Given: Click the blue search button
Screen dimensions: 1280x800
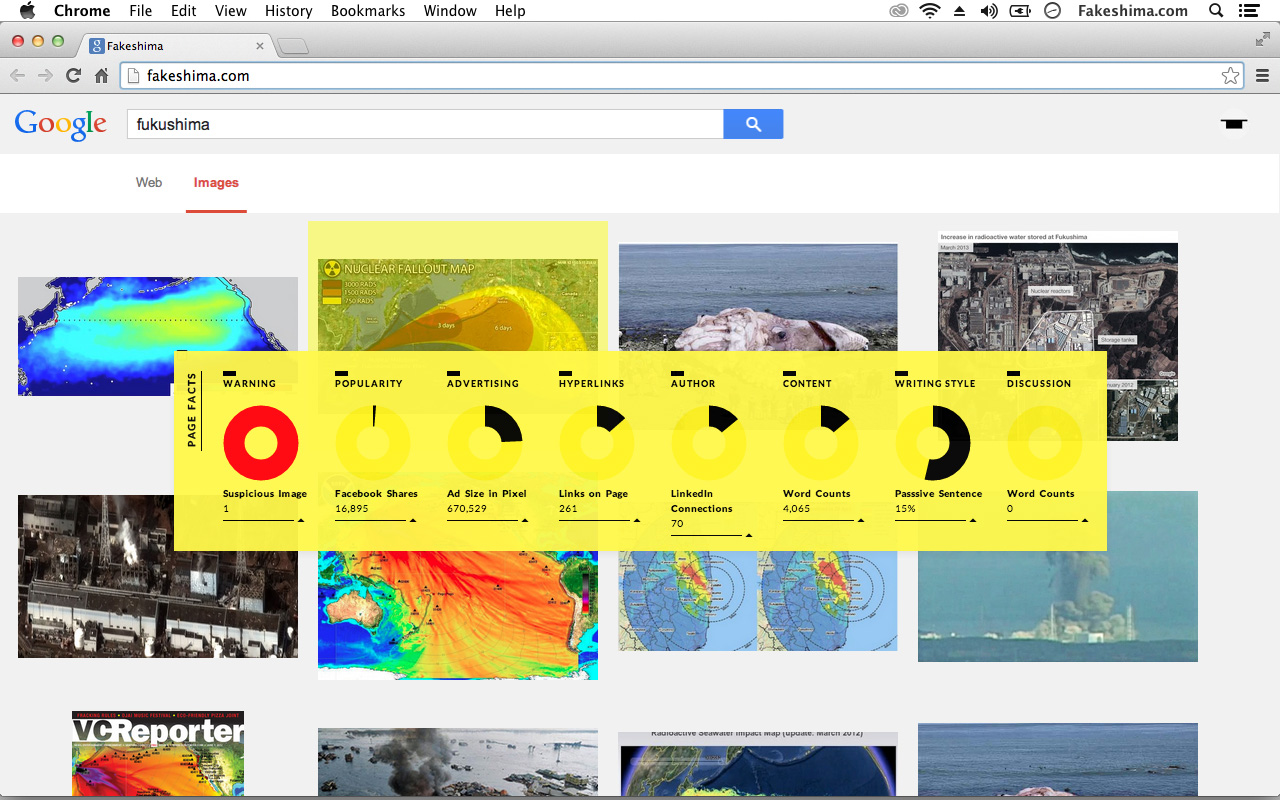Looking at the screenshot, I should coord(753,124).
